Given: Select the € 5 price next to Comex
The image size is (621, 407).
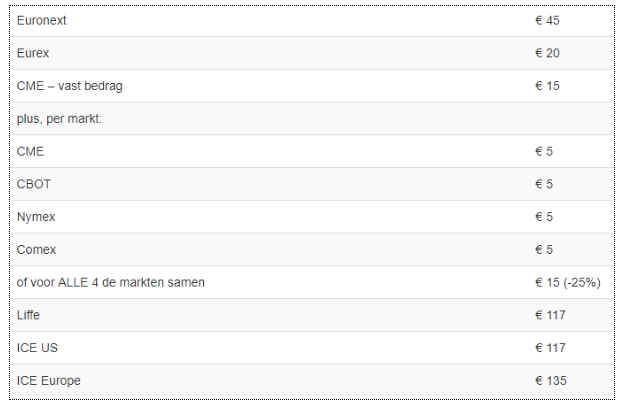Looking at the screenshot, I should pos(544,250).
